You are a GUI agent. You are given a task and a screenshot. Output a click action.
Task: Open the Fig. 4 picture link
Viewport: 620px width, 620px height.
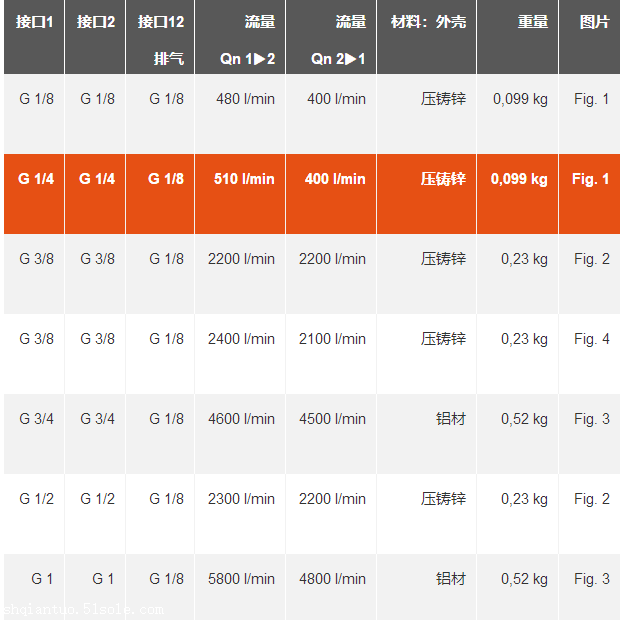pos(591,339)
